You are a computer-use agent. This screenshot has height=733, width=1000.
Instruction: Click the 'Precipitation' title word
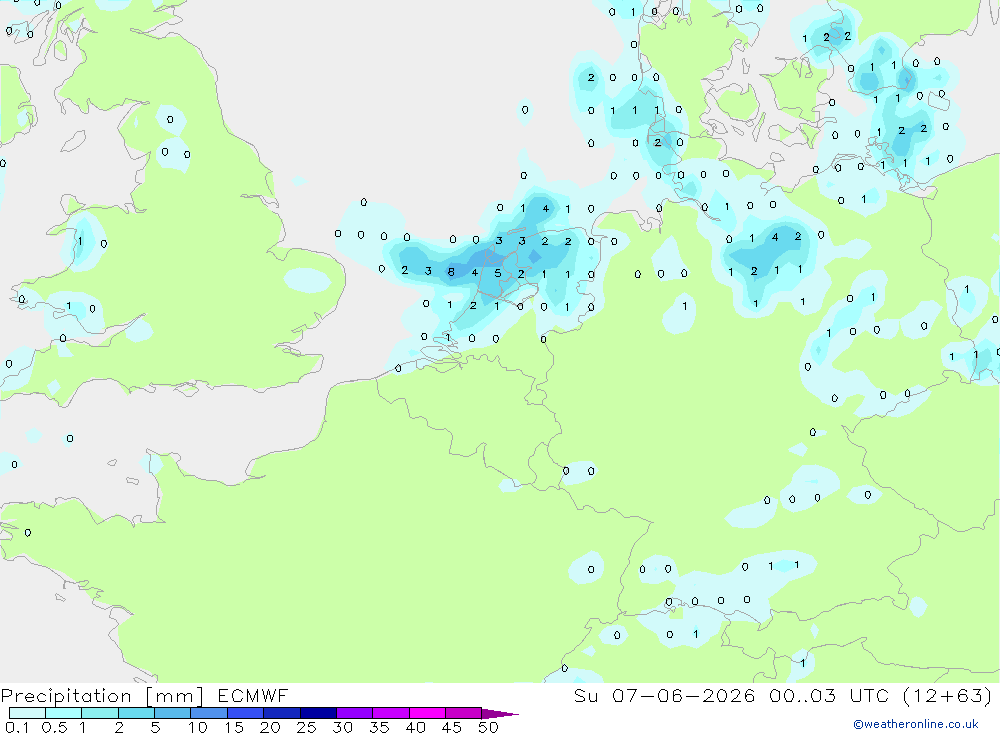66,696
